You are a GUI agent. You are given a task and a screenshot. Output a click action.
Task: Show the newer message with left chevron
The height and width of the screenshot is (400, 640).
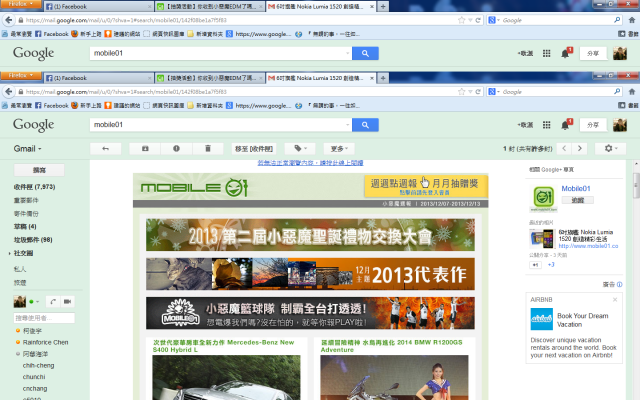564,149
